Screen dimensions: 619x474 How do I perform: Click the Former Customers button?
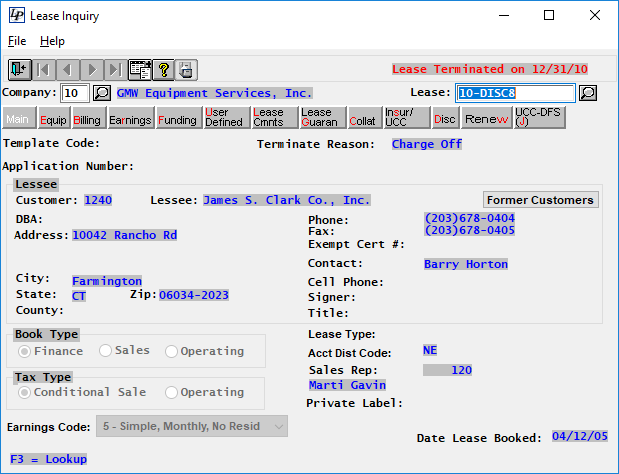pos(540,200)
